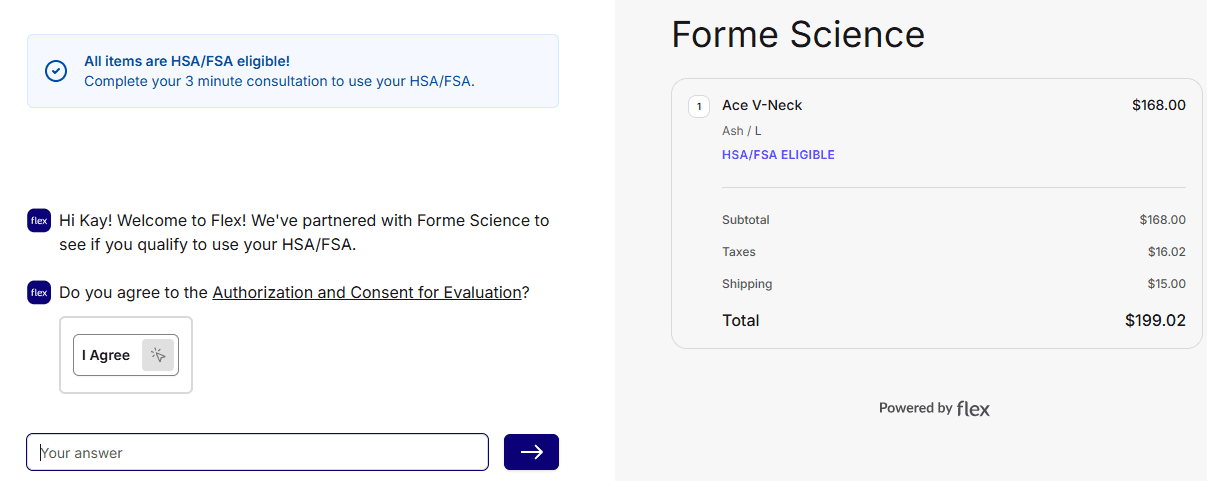1207x481 pixels.
Task: Click the flex logo in Powered by
Action: (x=973, y=408)
